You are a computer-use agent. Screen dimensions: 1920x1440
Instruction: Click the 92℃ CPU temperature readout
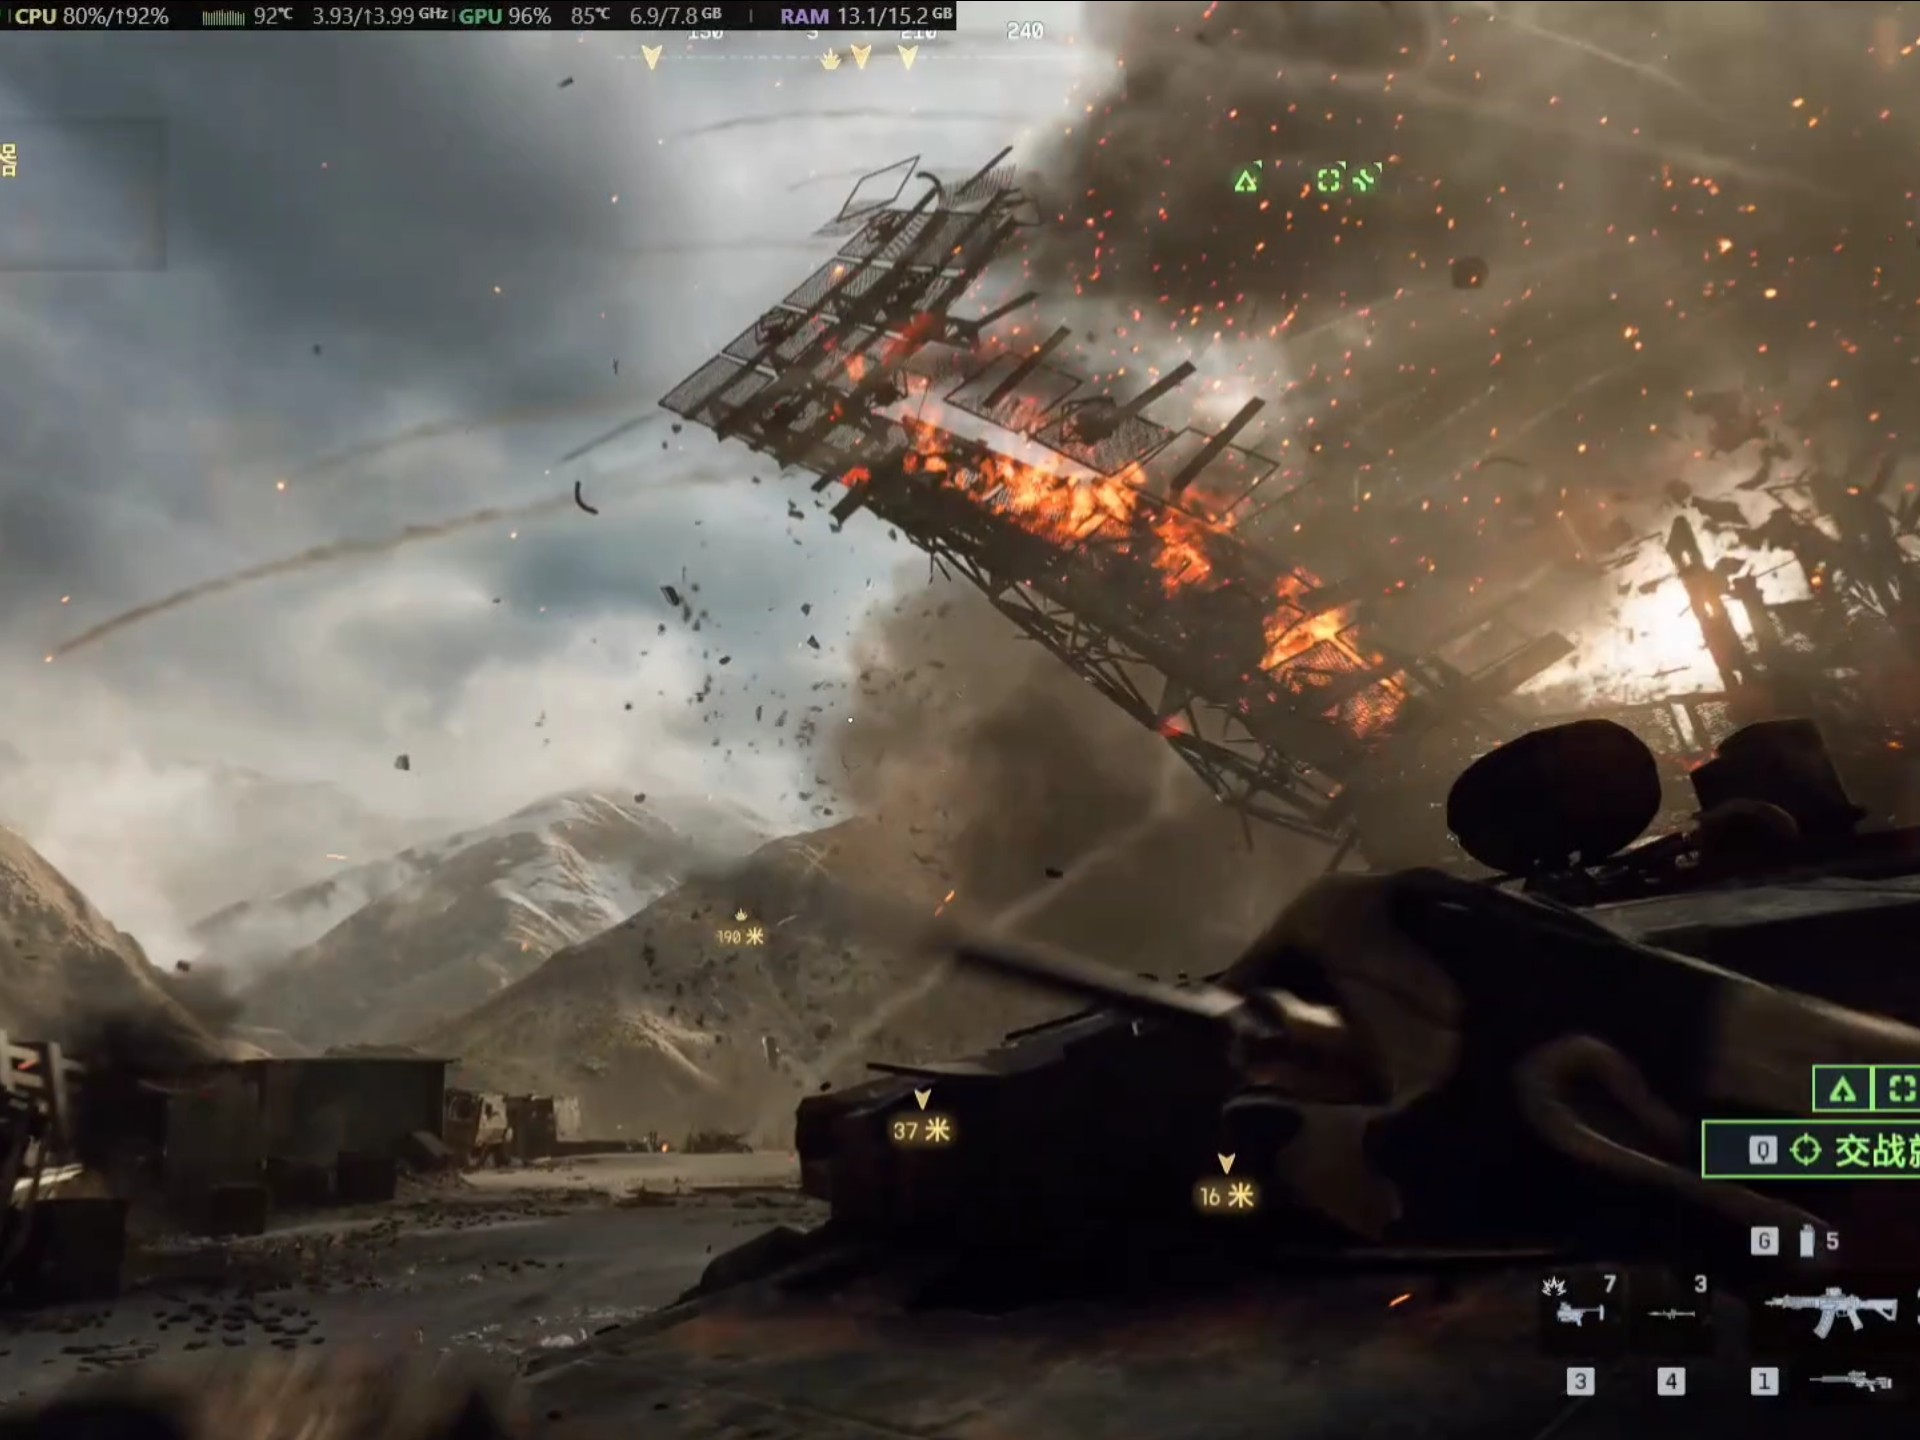(273, 16)
